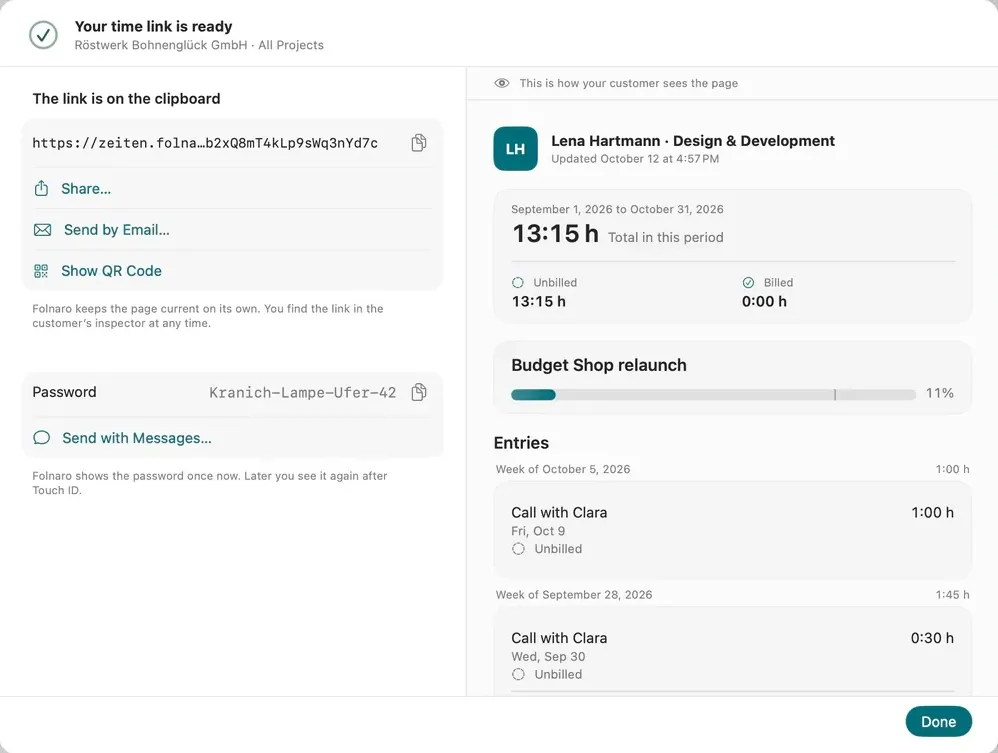This screenshot has height=753, width=998.
Task: Click the envelope icon for Send by Email
Action: coord(43,230)
